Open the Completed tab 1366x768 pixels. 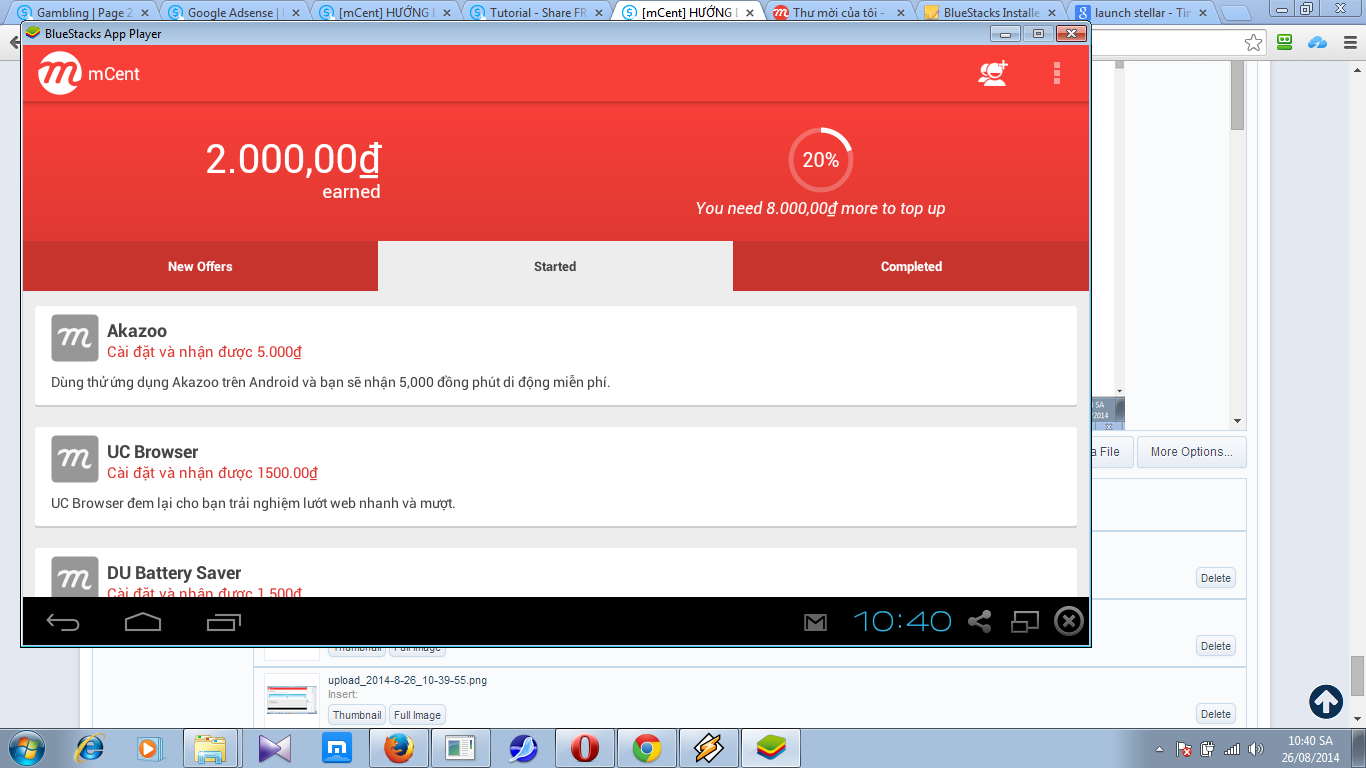click(911, 266)
